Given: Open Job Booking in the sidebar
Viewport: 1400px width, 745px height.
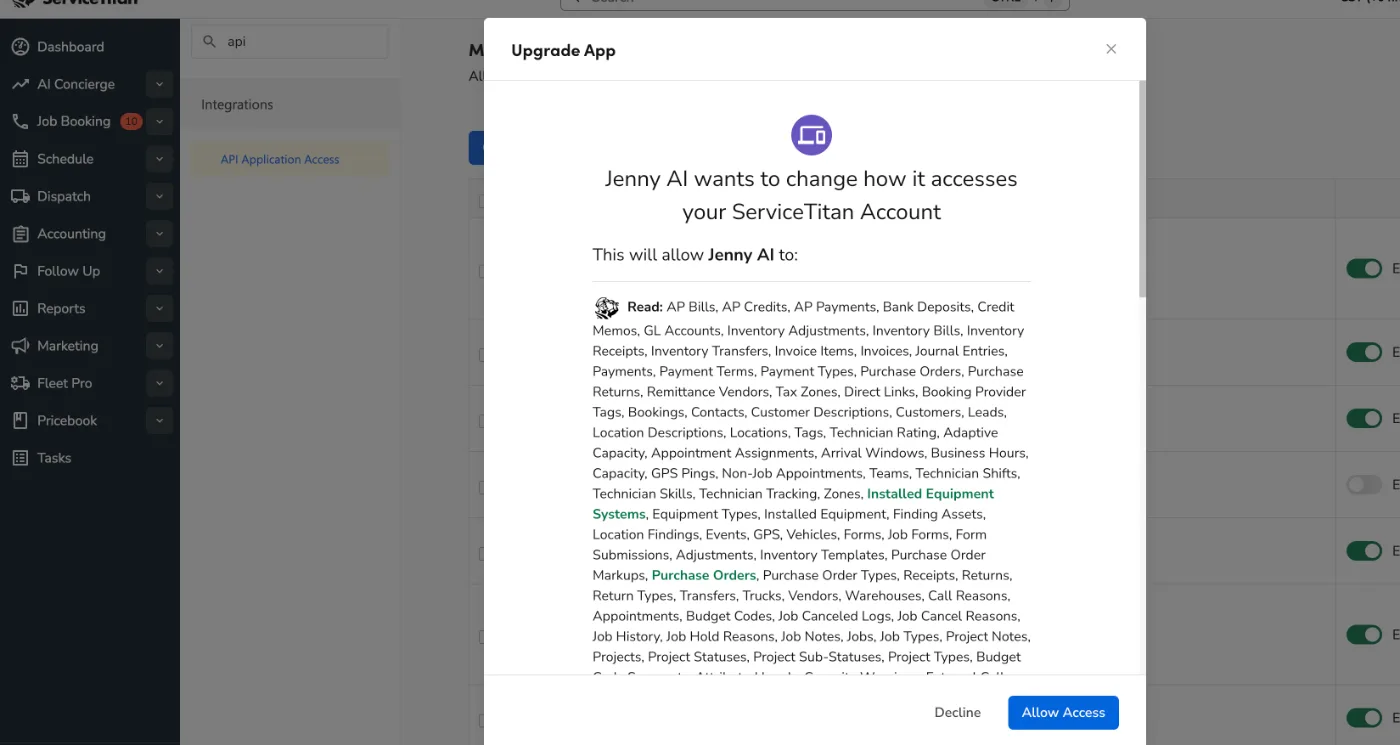Looking at the screenshot, I should click(x=74, y=122).
